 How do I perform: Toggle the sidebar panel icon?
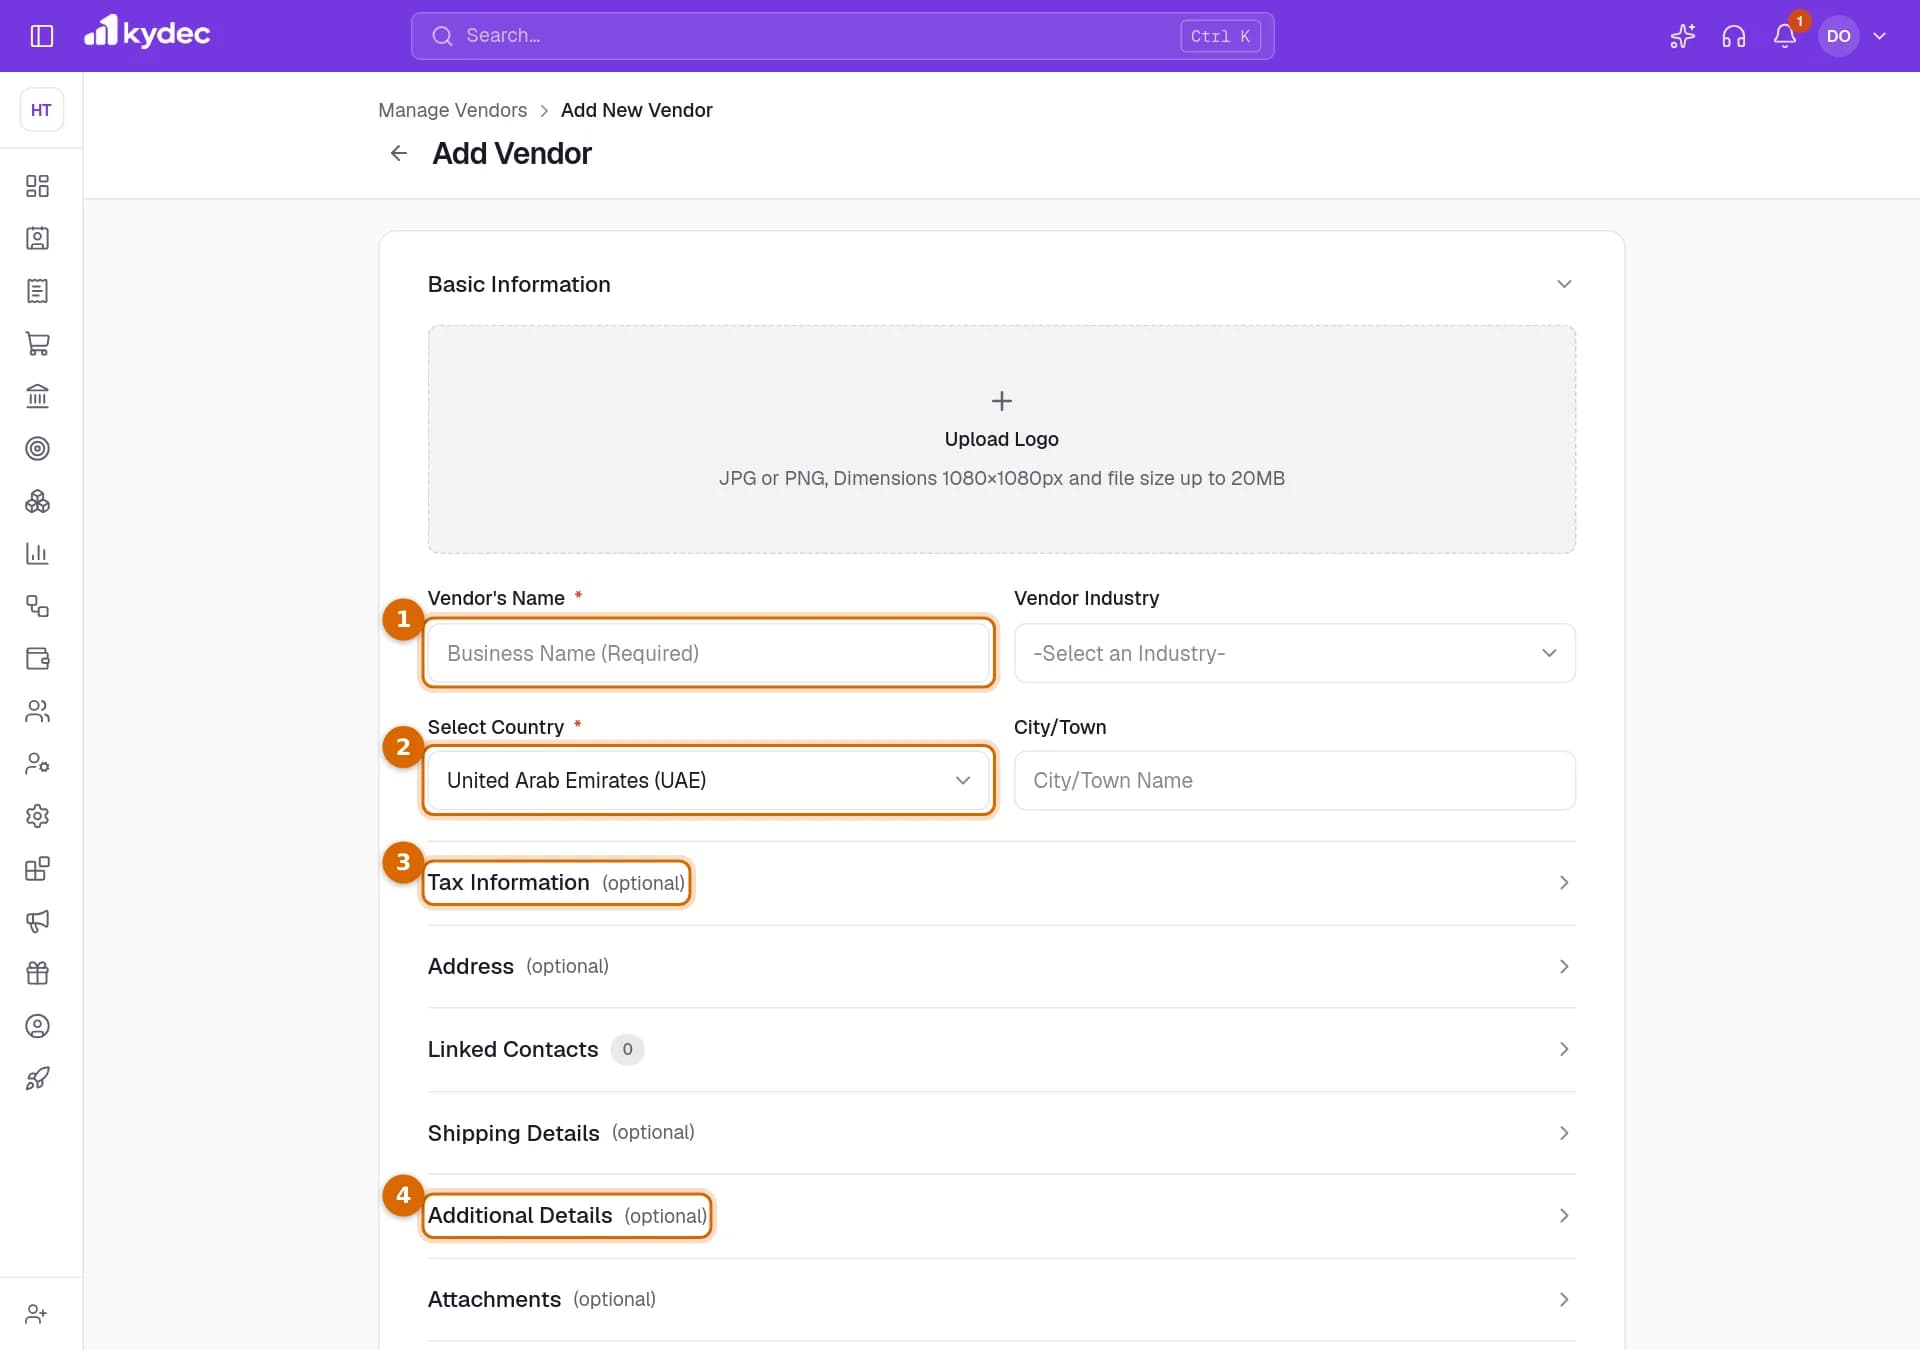(x=41, y=36)
